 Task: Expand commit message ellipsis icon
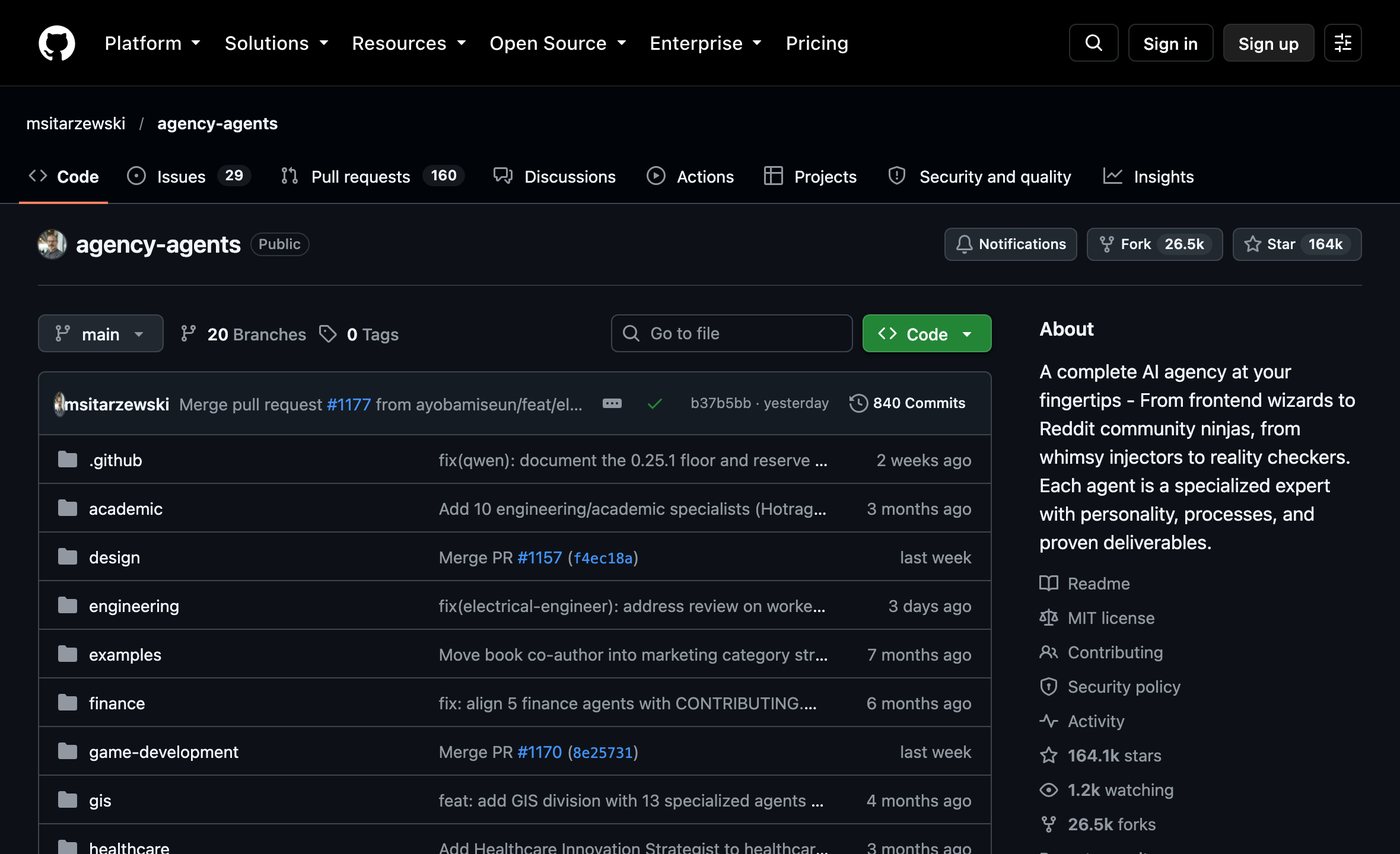[x=612, y=403]
